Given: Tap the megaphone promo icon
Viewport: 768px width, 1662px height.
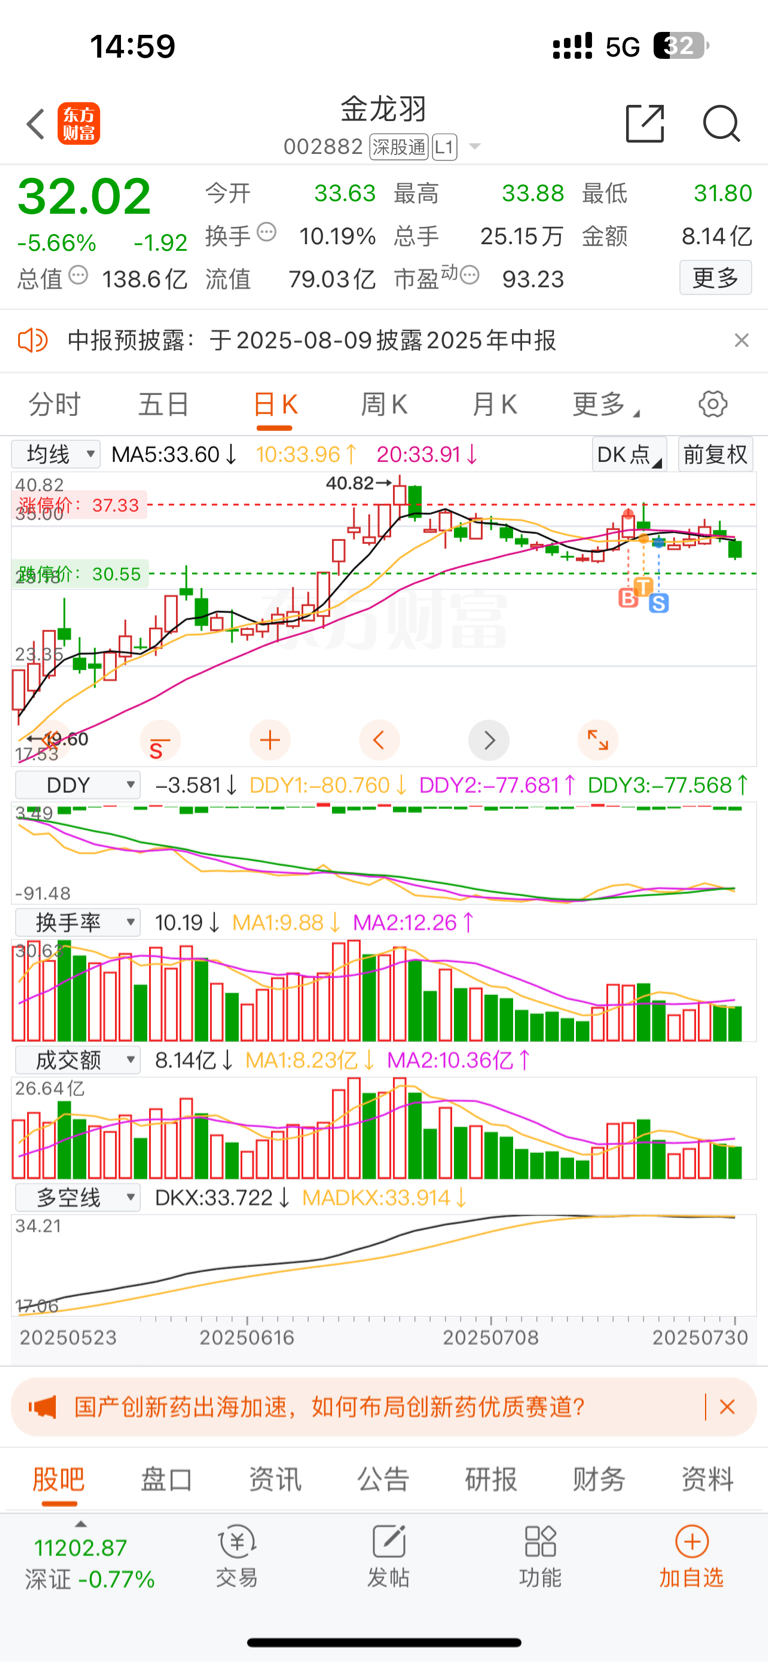Looking at the screenshot, I should tap(42, 1407).
